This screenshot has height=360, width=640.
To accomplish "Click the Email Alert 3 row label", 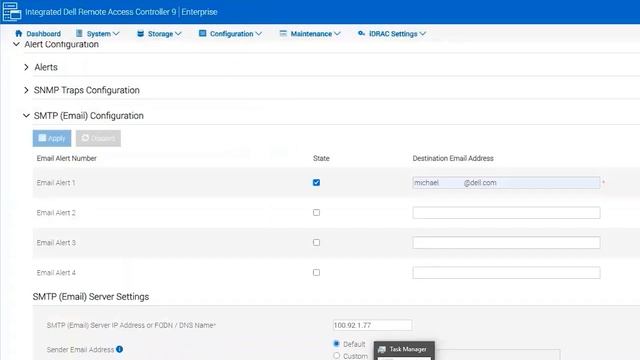I will coord(56,243).
